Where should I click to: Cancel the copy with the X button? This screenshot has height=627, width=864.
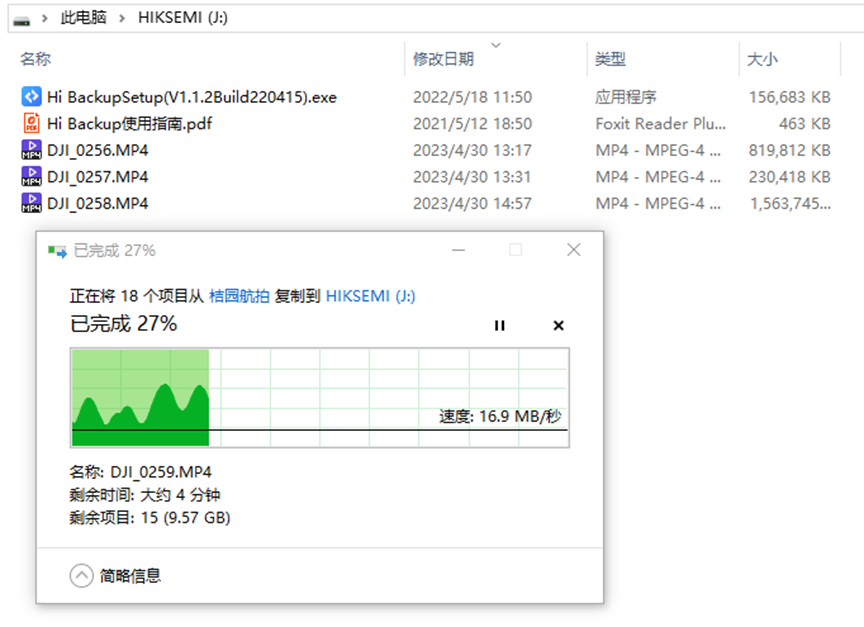[558, 325]
